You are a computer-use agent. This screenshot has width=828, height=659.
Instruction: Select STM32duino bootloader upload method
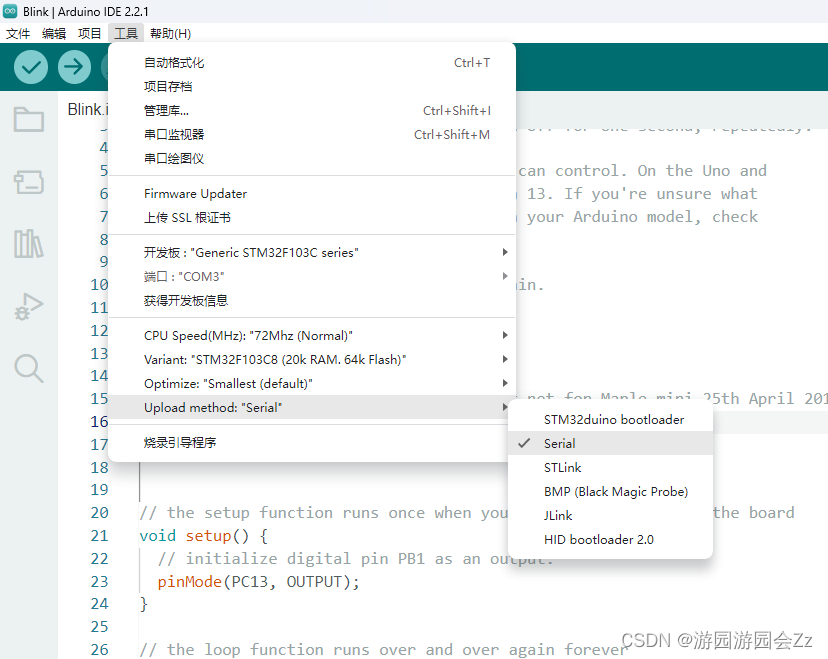[x=610, y=420]
